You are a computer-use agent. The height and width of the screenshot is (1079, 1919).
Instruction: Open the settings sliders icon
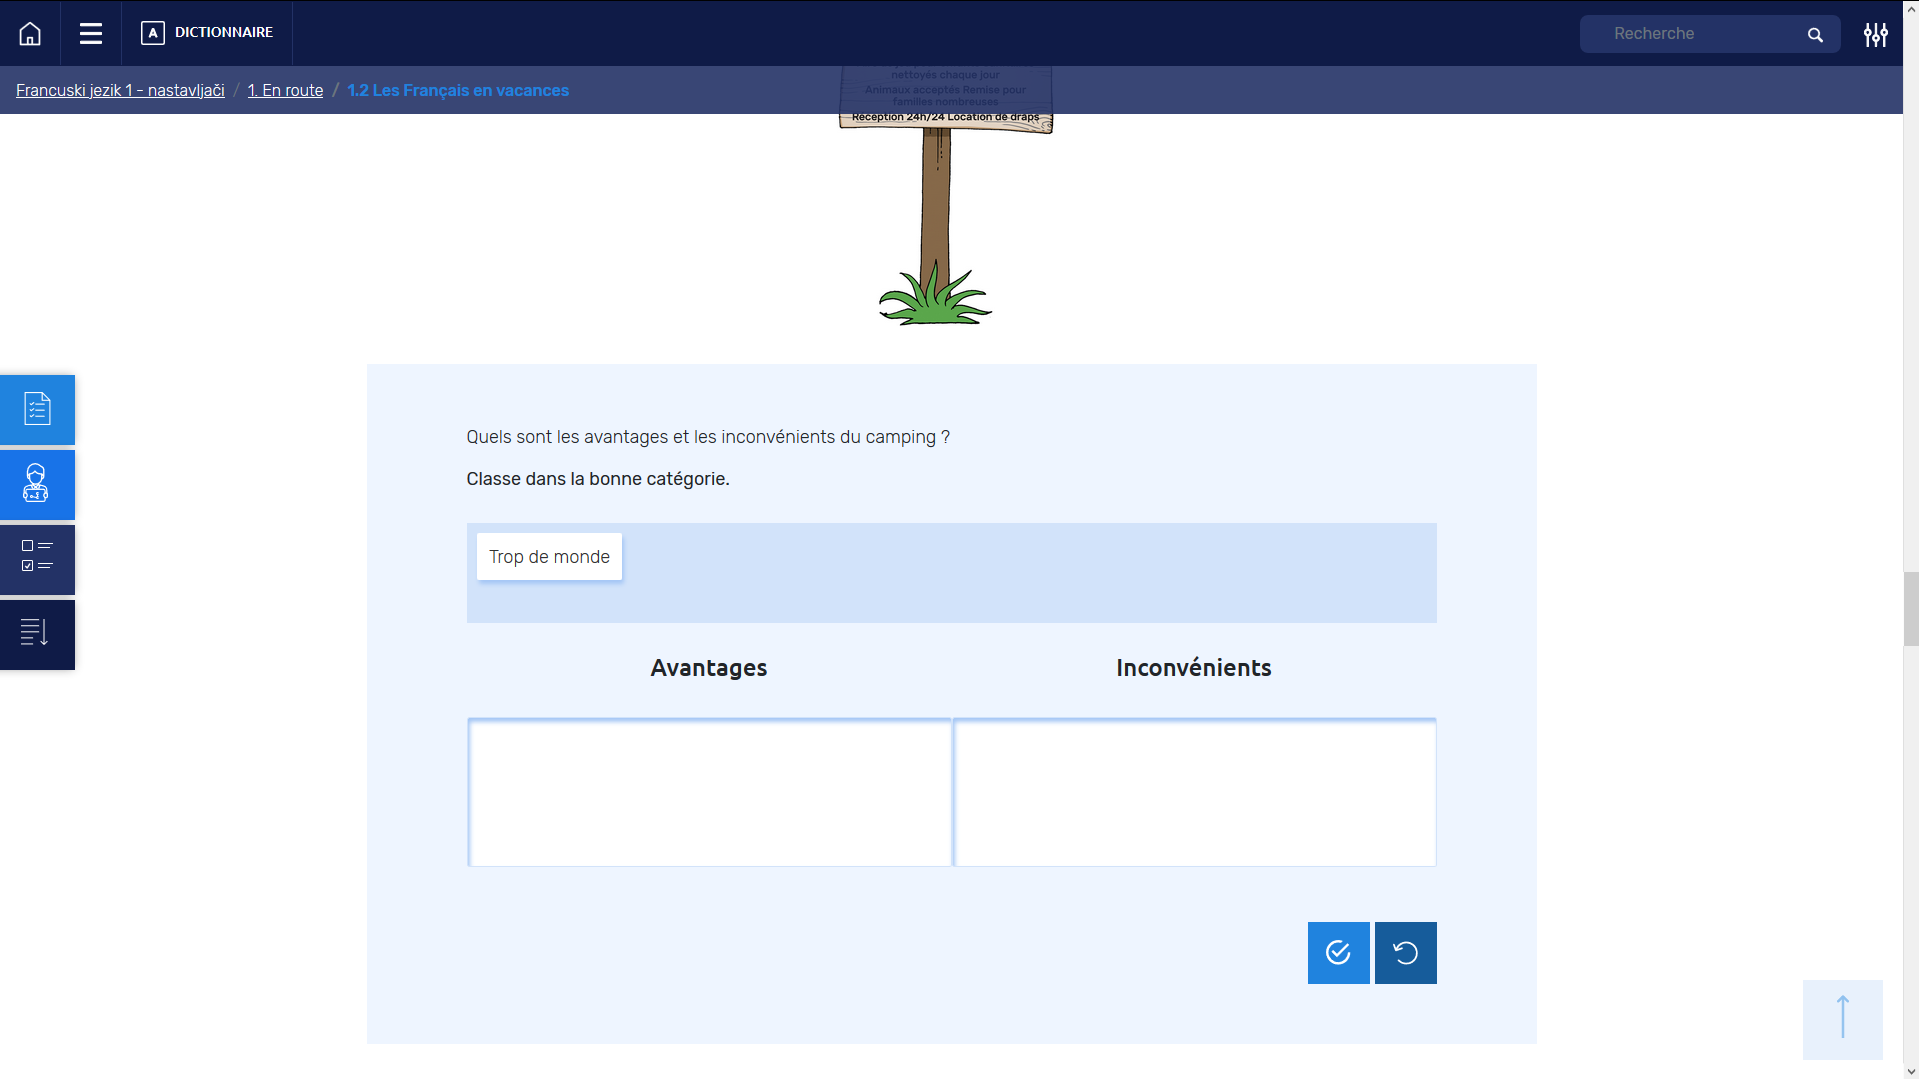click(1875, 35)
